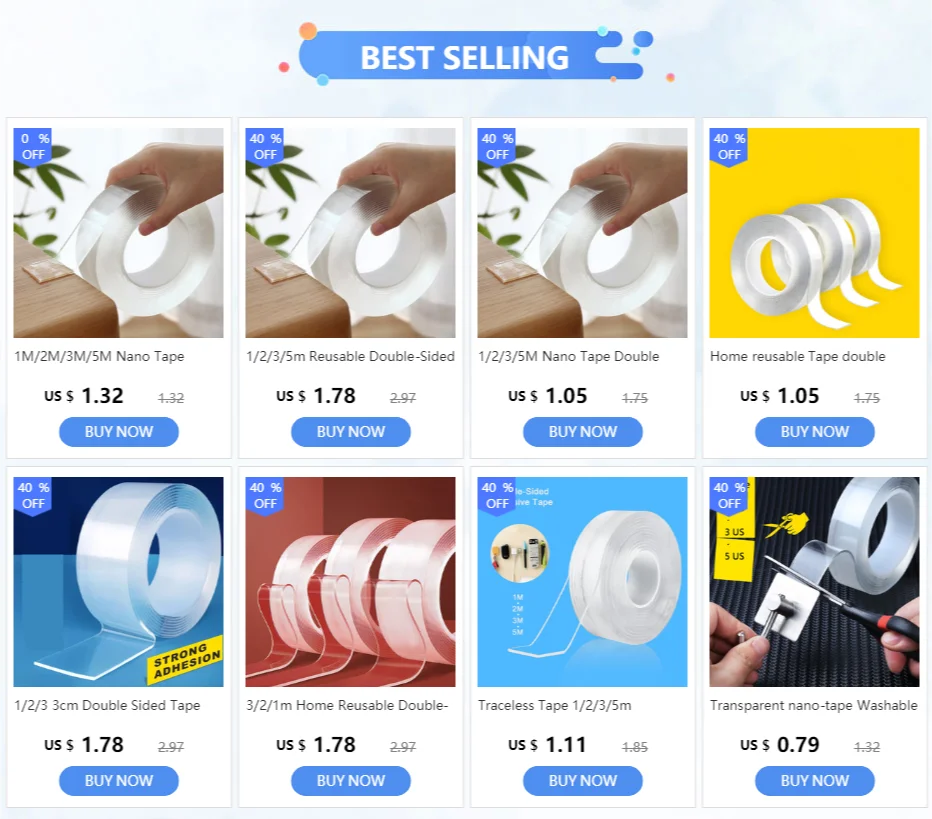
Task: Open the 1/2/3/5M Nano Tape Double title link
Action: click(x=569, y=357)
